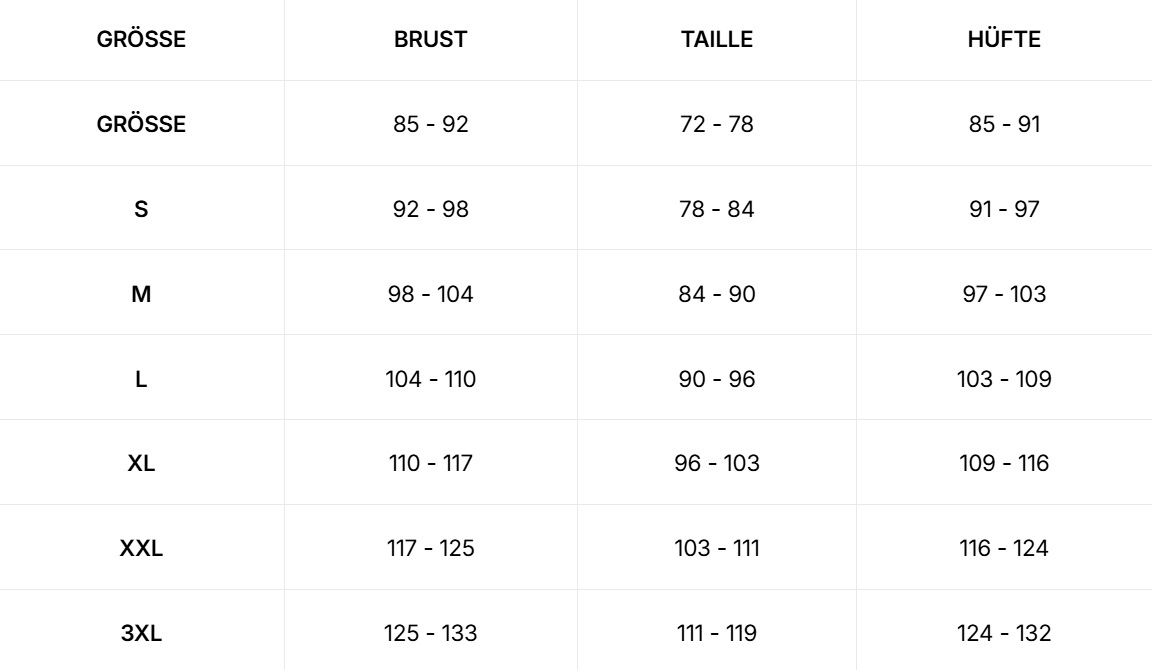Click the BRUST column header

(x=431, y=40)
